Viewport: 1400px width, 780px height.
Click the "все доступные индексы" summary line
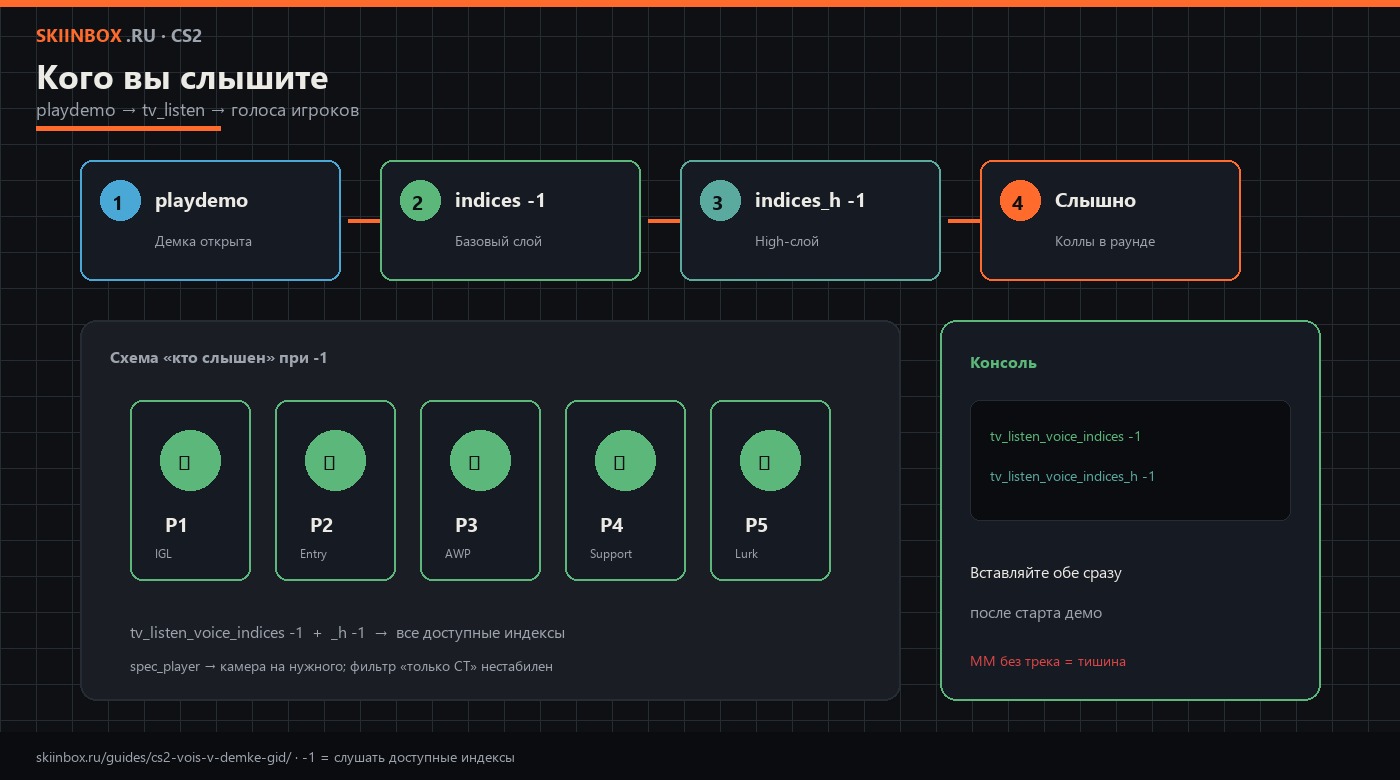pyautogui.click(x=348, y=633)
